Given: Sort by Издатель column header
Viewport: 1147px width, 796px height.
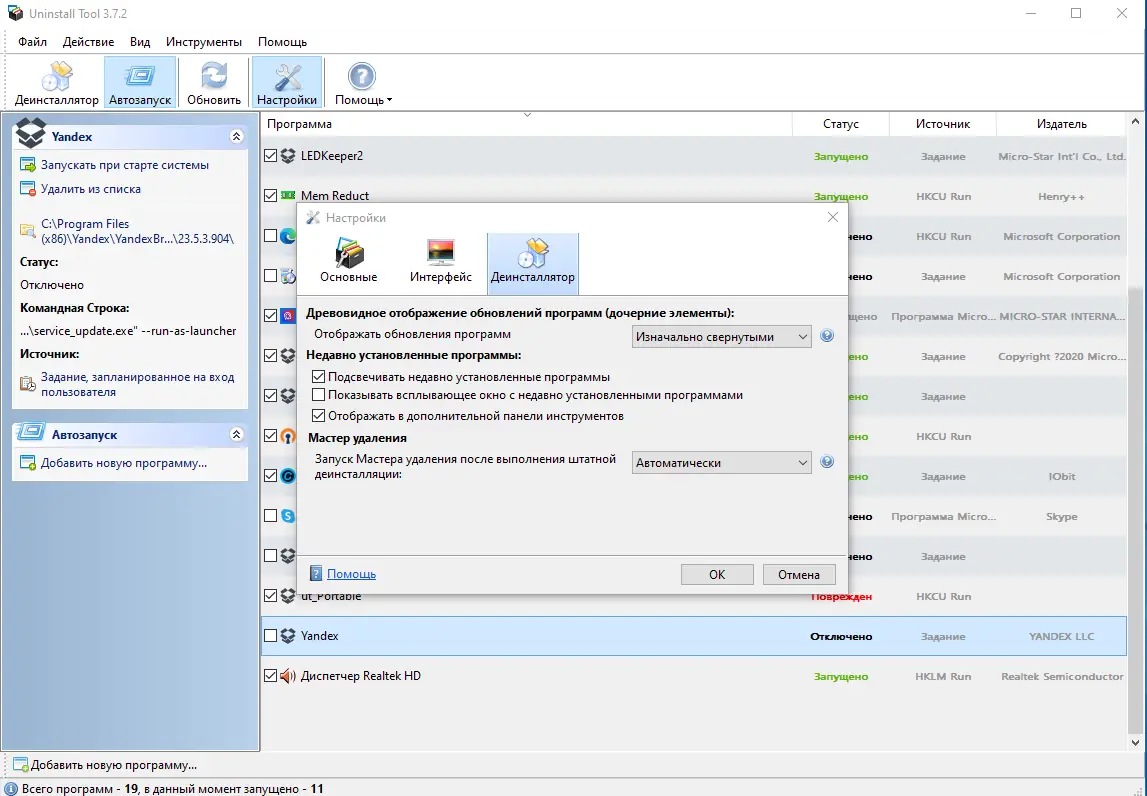Looking at the screenshot, I should click(x=1061, y=124).
